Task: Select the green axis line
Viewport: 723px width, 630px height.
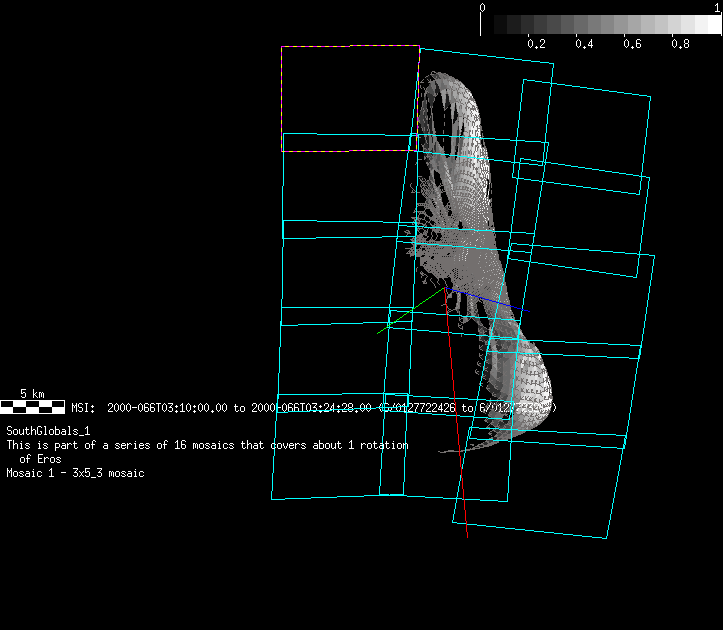Action: click(410, 311)
